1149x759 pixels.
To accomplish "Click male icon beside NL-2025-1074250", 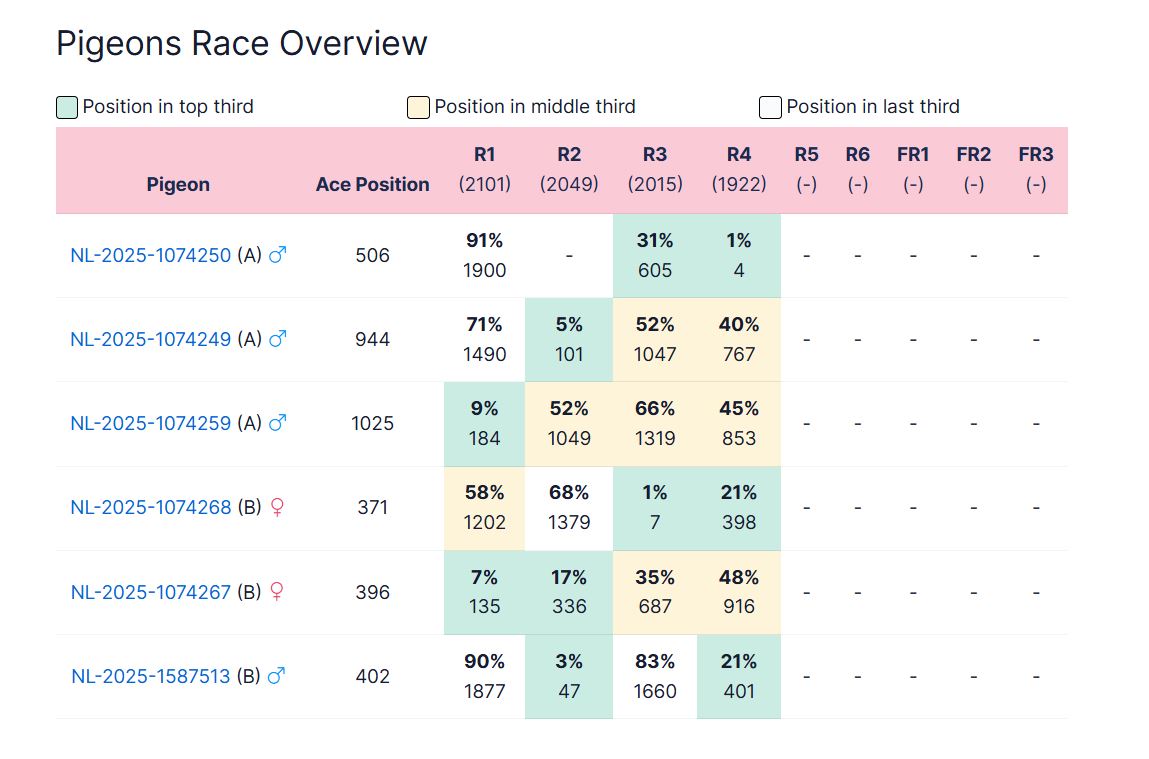I will point(277,255).
